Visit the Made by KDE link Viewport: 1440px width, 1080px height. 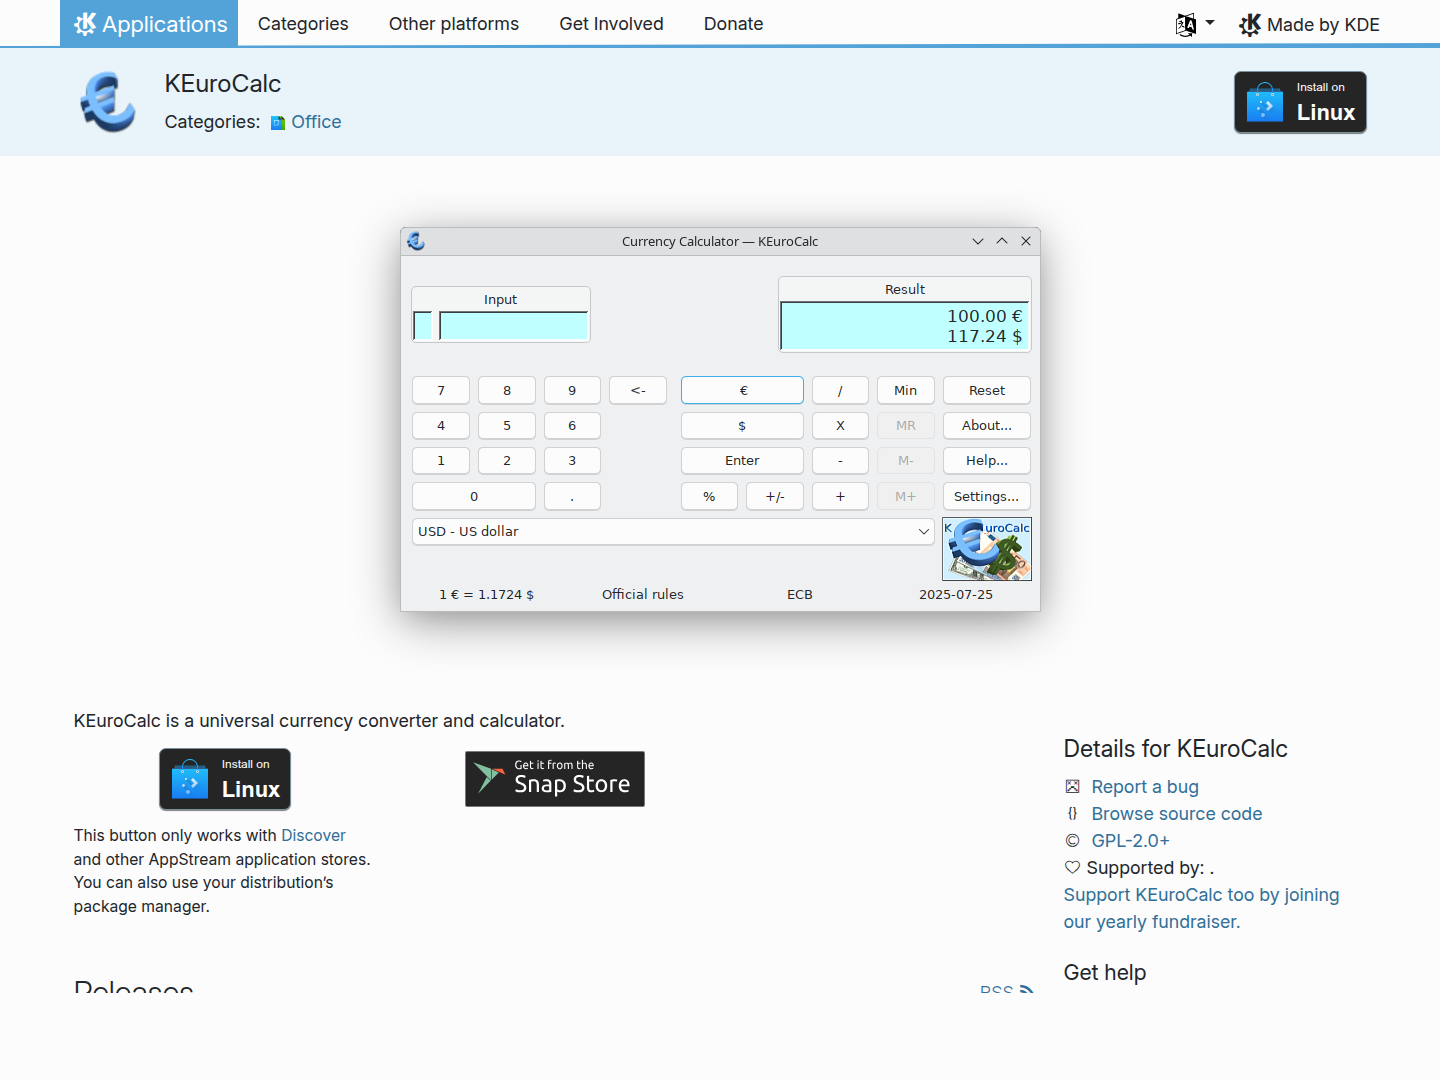1309,24
